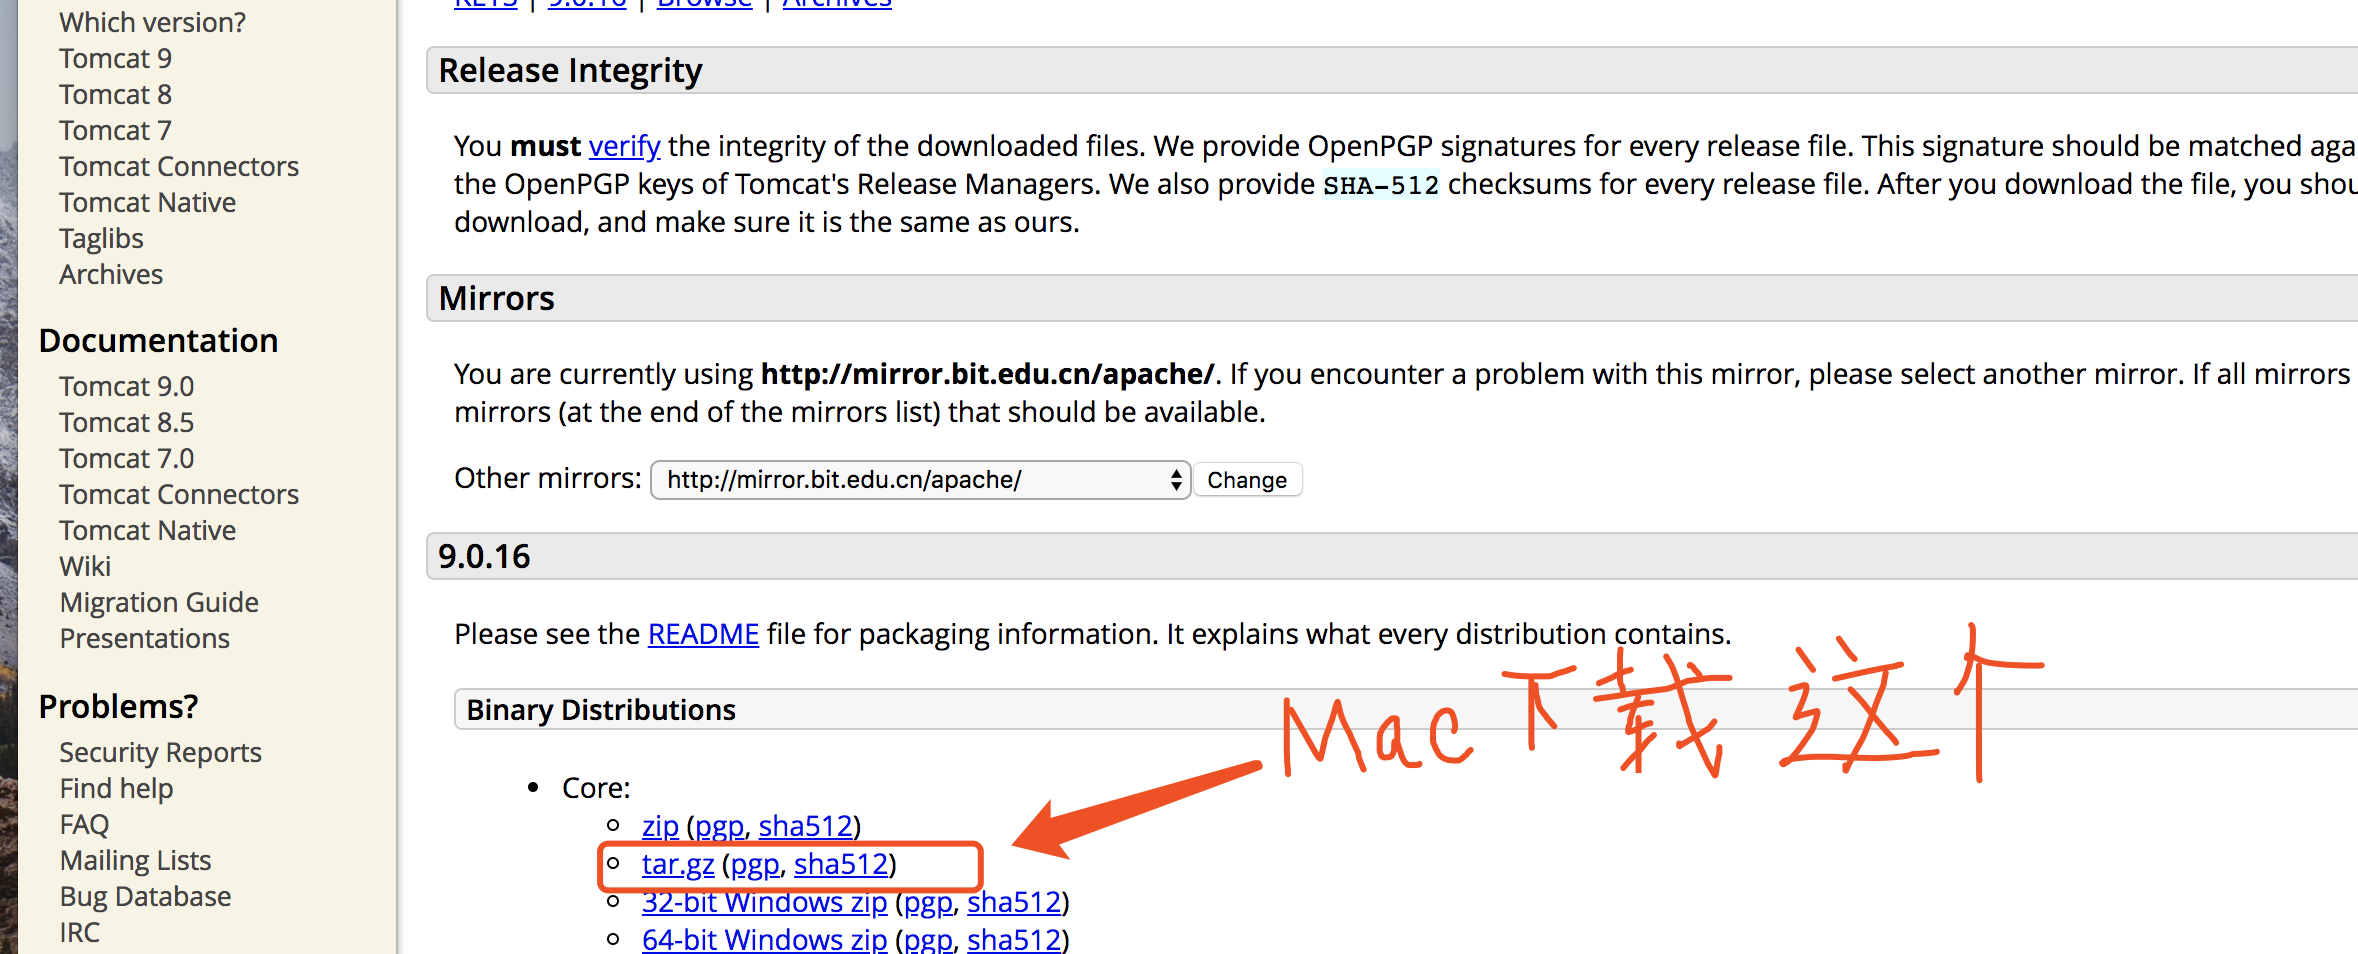Open the sidebar Archives link
This screenshot has height=954, width=2358.
click(x=111, y=274)
